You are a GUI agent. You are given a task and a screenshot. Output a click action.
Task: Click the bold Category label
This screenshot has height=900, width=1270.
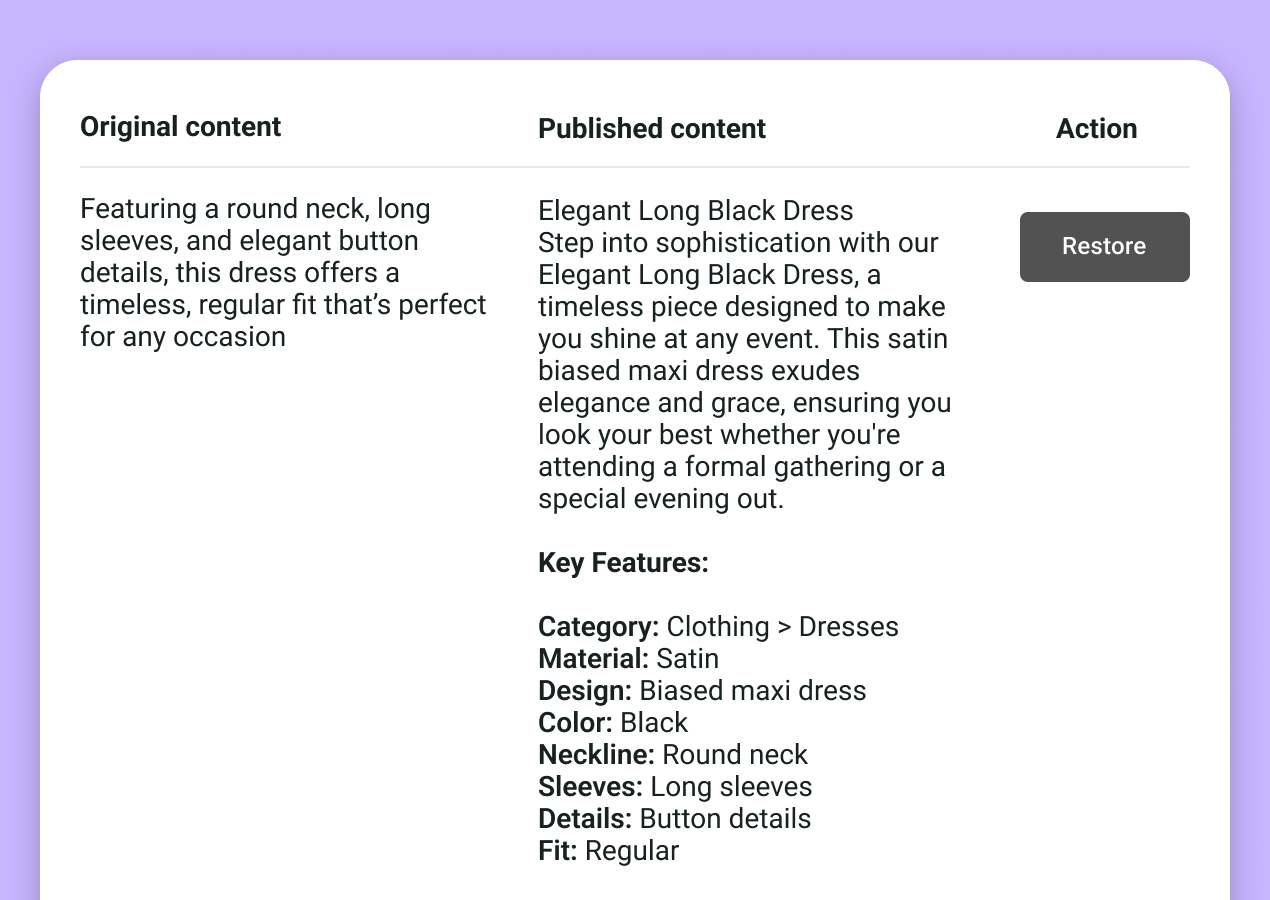point(598,627)
